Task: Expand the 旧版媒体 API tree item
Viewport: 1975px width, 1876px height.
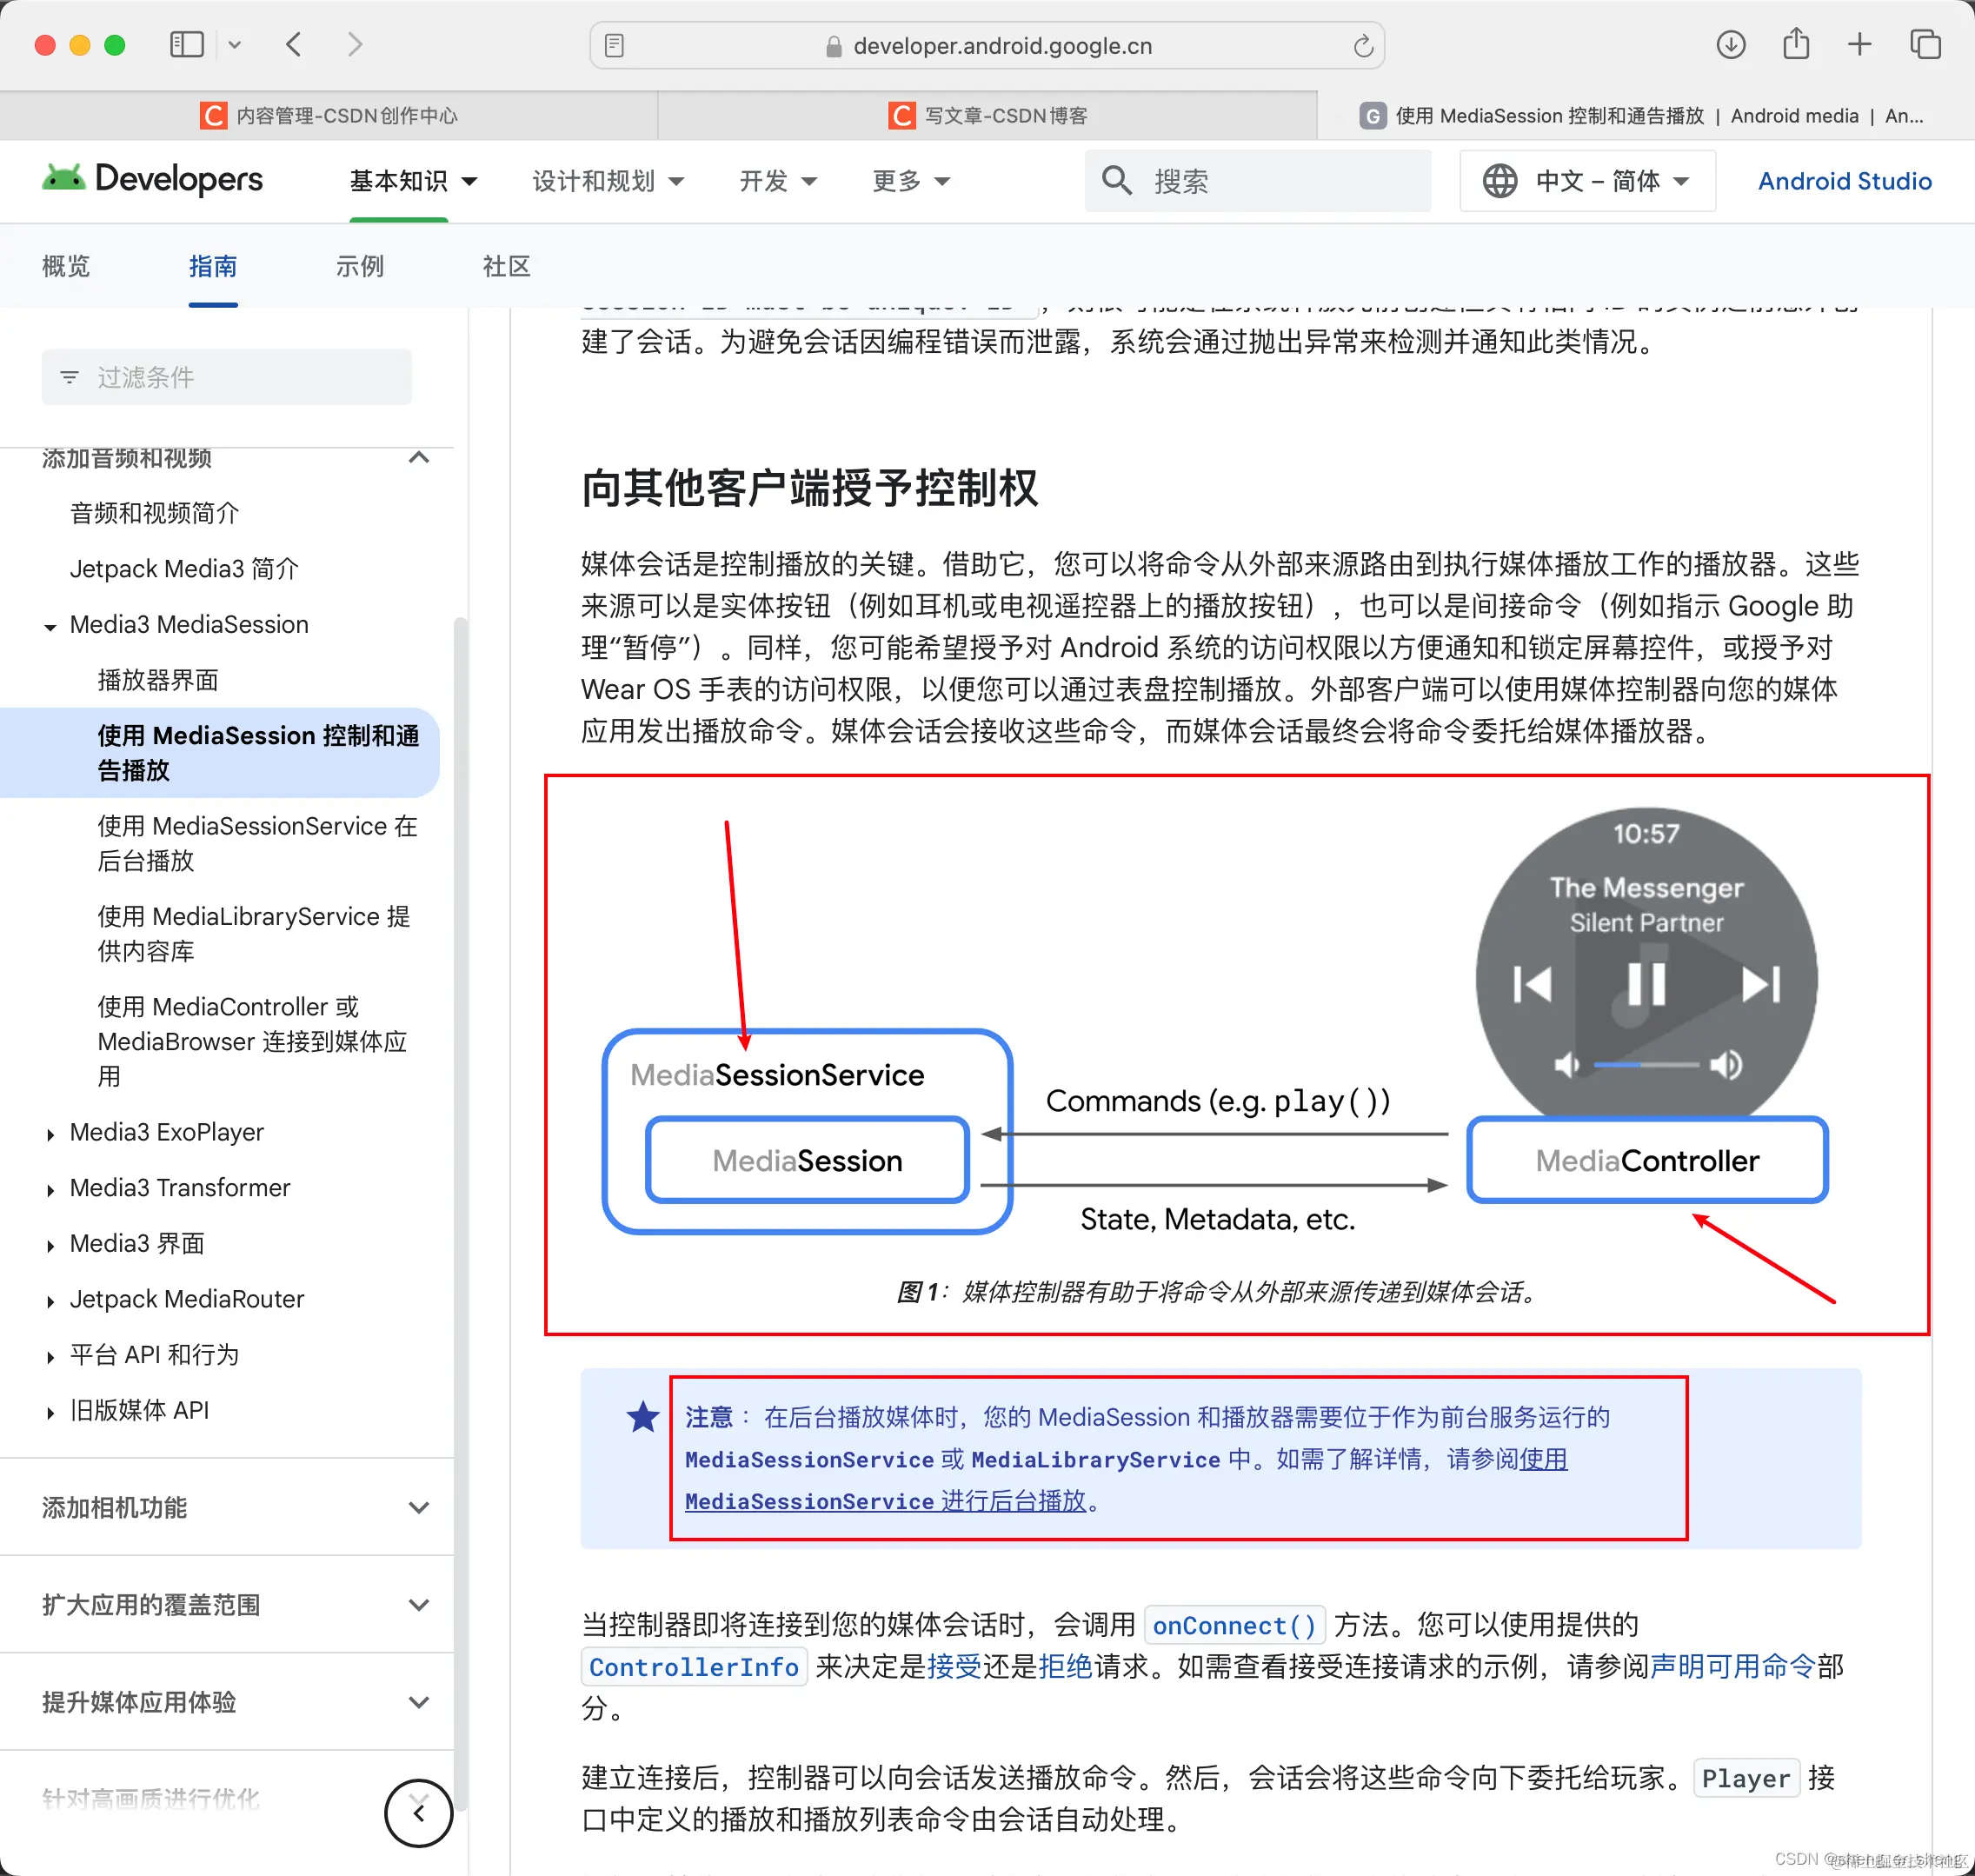Action: [50, 1412]
